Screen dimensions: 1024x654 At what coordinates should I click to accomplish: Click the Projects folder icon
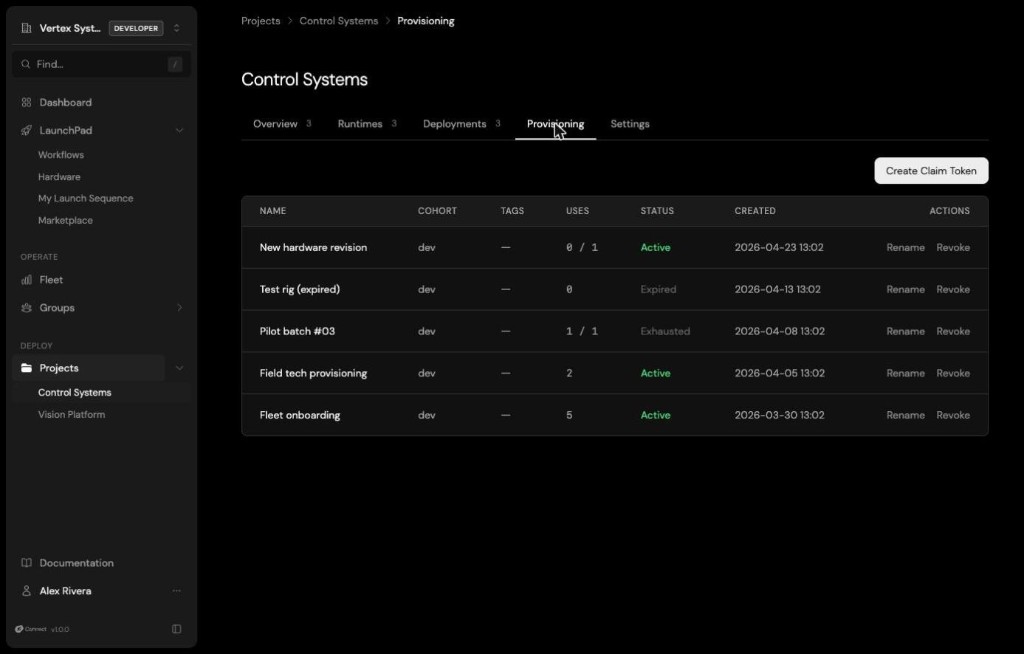[x=26, y=368]
